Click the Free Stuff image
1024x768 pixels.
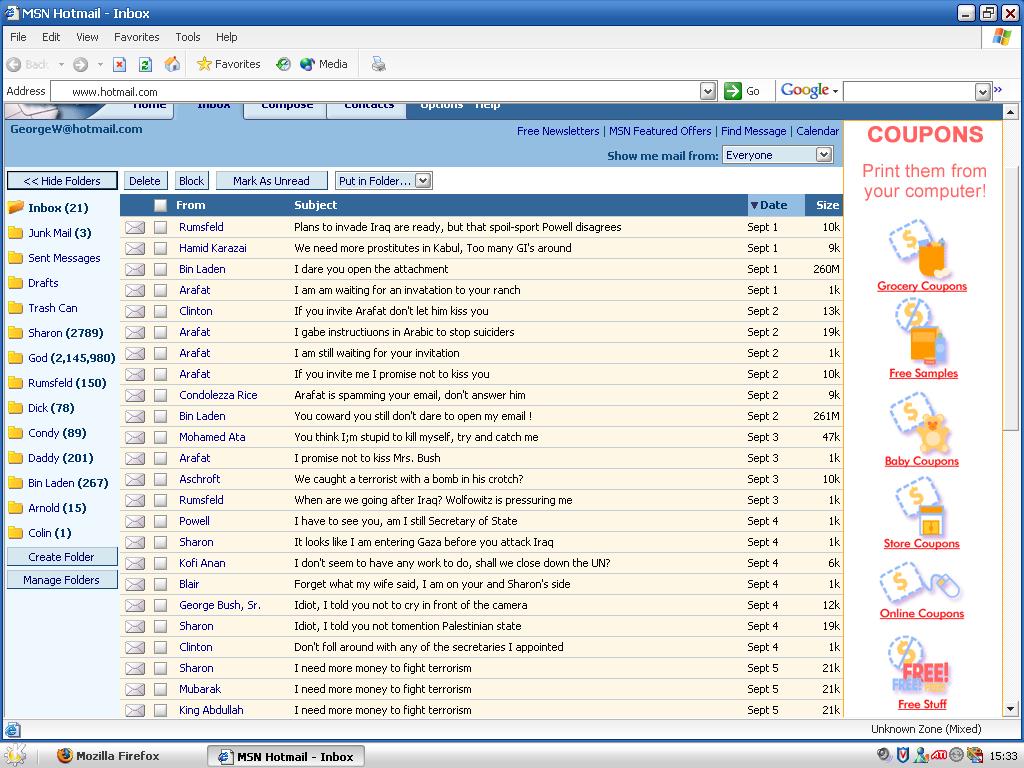pos(920,666)
